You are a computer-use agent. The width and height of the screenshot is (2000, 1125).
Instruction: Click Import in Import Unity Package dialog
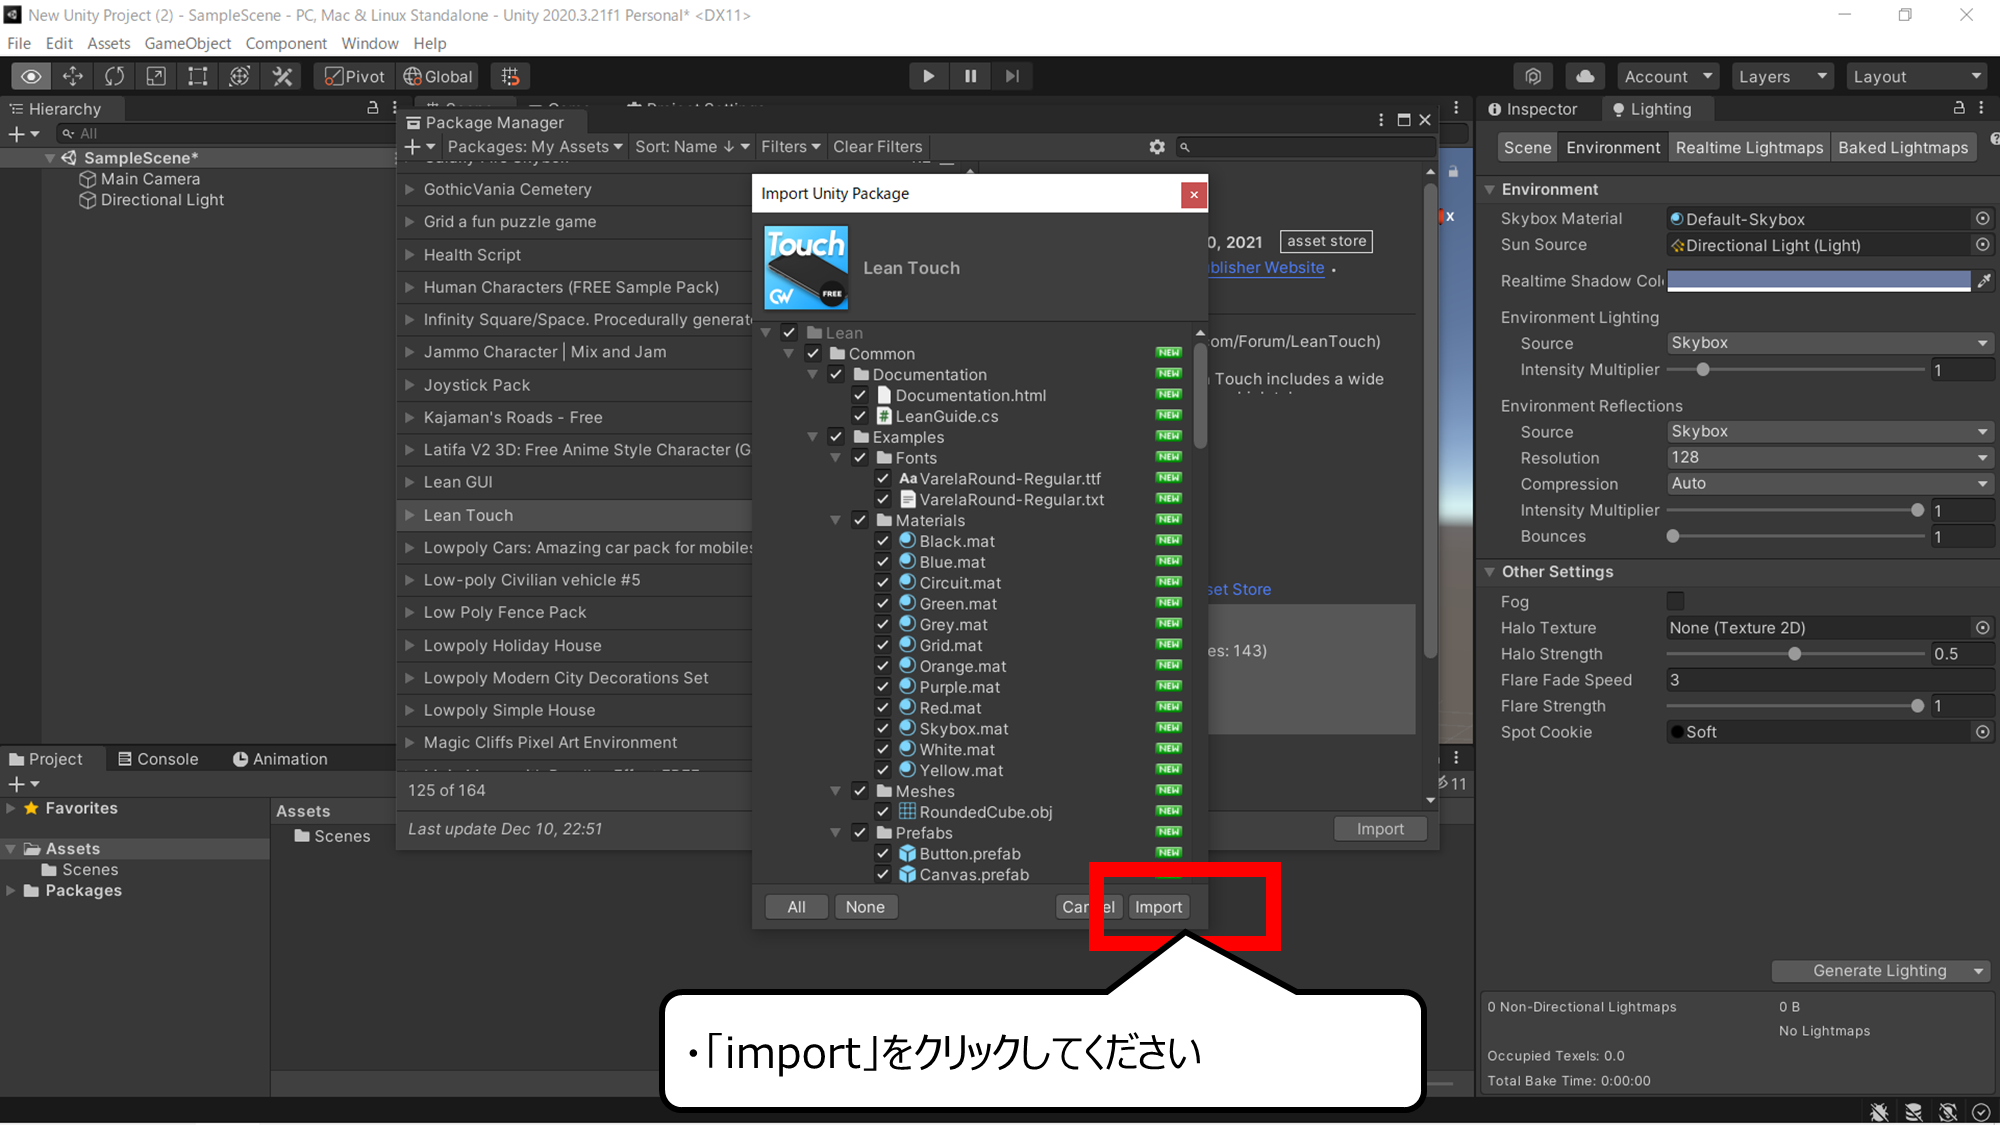1158,907
